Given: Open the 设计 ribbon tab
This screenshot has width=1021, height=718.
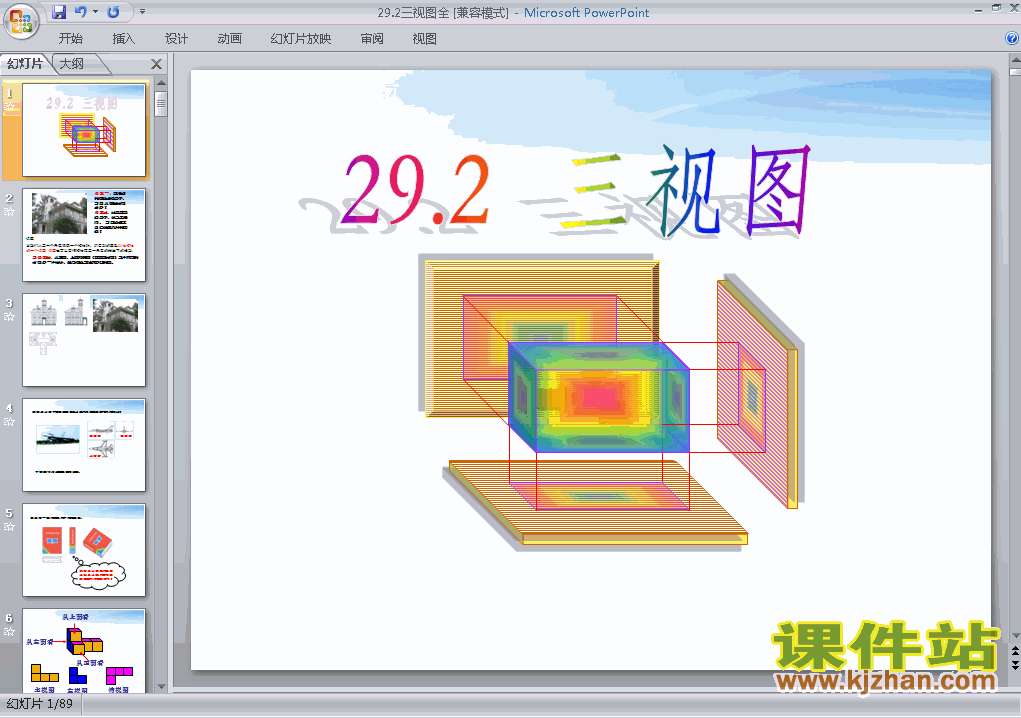Looking at the screenshot, I should [176, 39].
